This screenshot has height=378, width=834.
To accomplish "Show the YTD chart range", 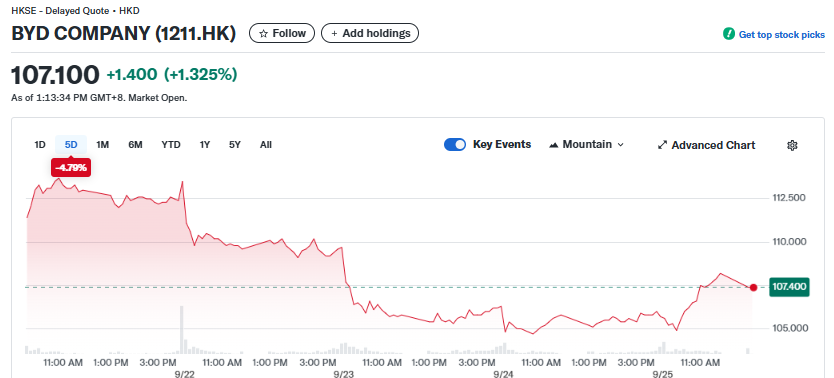I will (x=171, y=145).
